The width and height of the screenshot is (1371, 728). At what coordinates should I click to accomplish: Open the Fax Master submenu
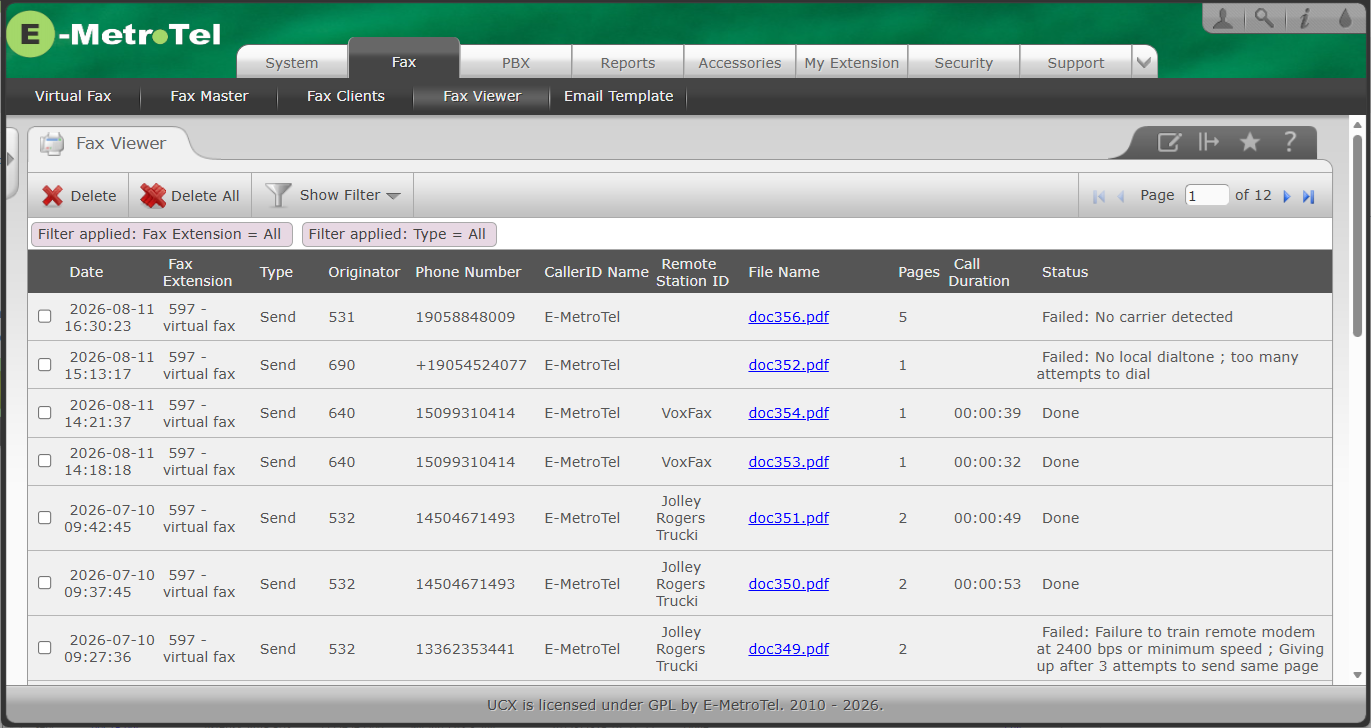209,96
